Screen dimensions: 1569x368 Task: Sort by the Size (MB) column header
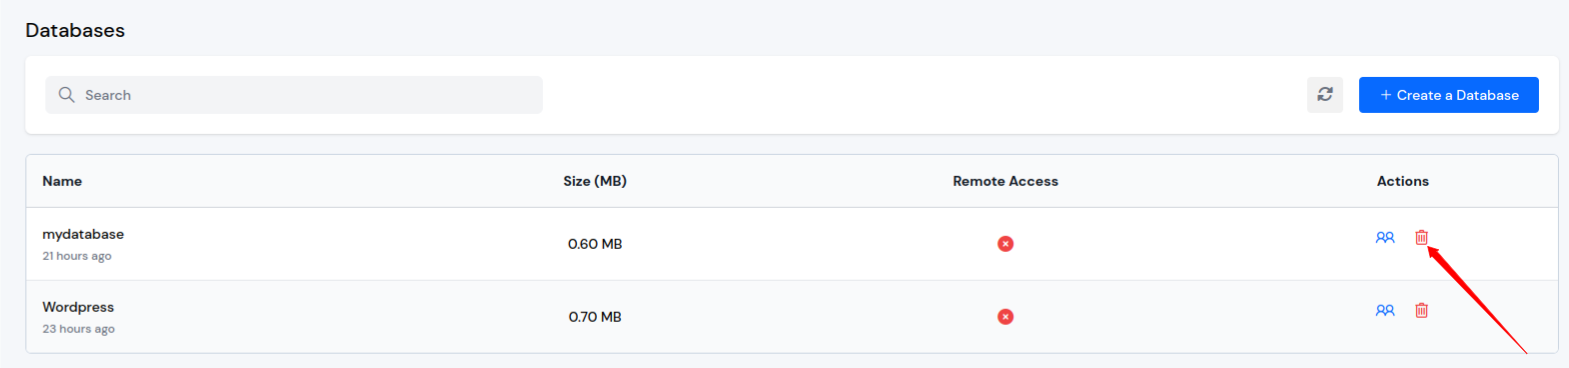[x=595, y=181]
